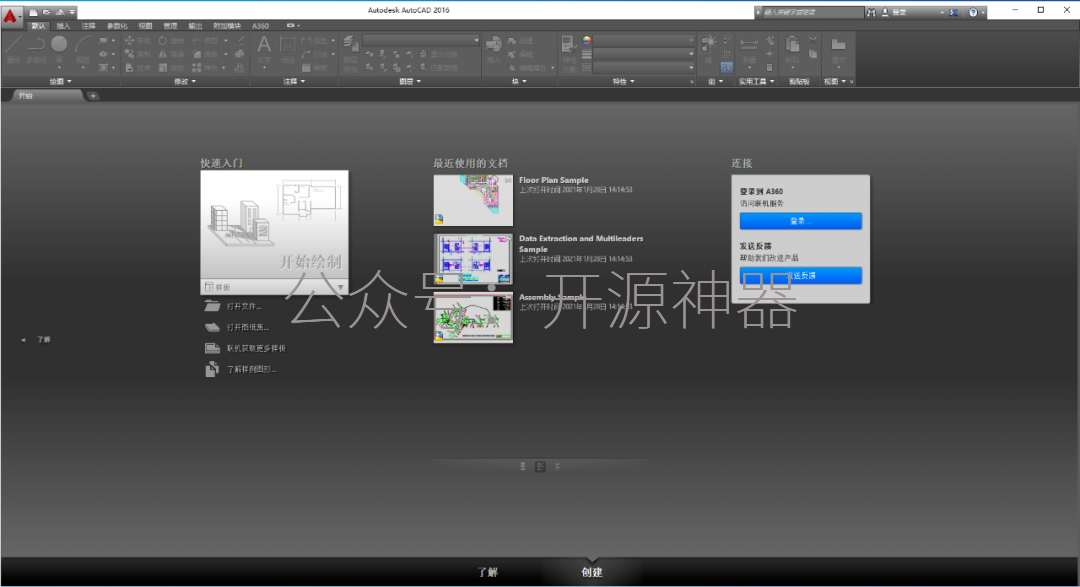Click the Rotate (旋转) tool icon
Viewport: 1080px width, 587px height.
coord(163,41)
